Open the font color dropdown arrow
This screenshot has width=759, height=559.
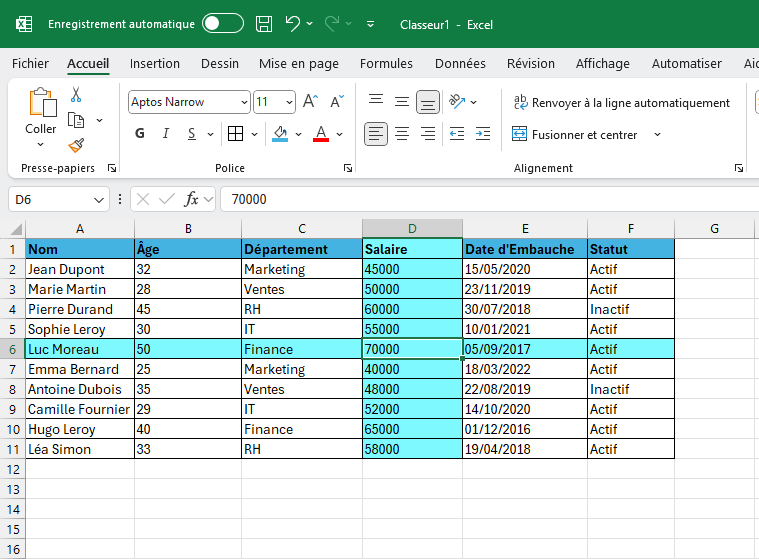[340, 134]
